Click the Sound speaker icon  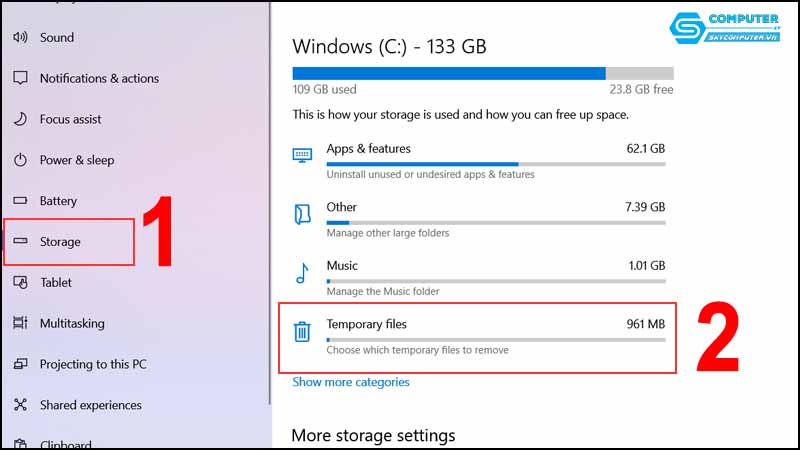coord(20,38)
